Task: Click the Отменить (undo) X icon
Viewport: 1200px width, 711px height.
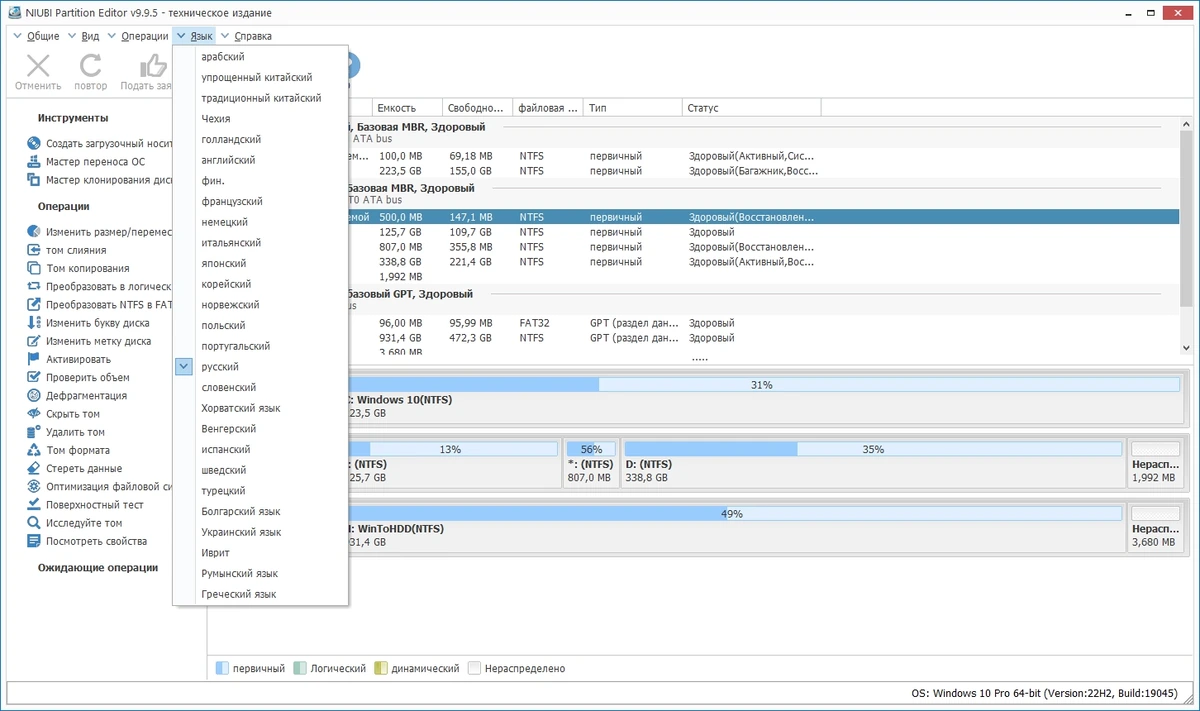Action: tap(38, 66)
